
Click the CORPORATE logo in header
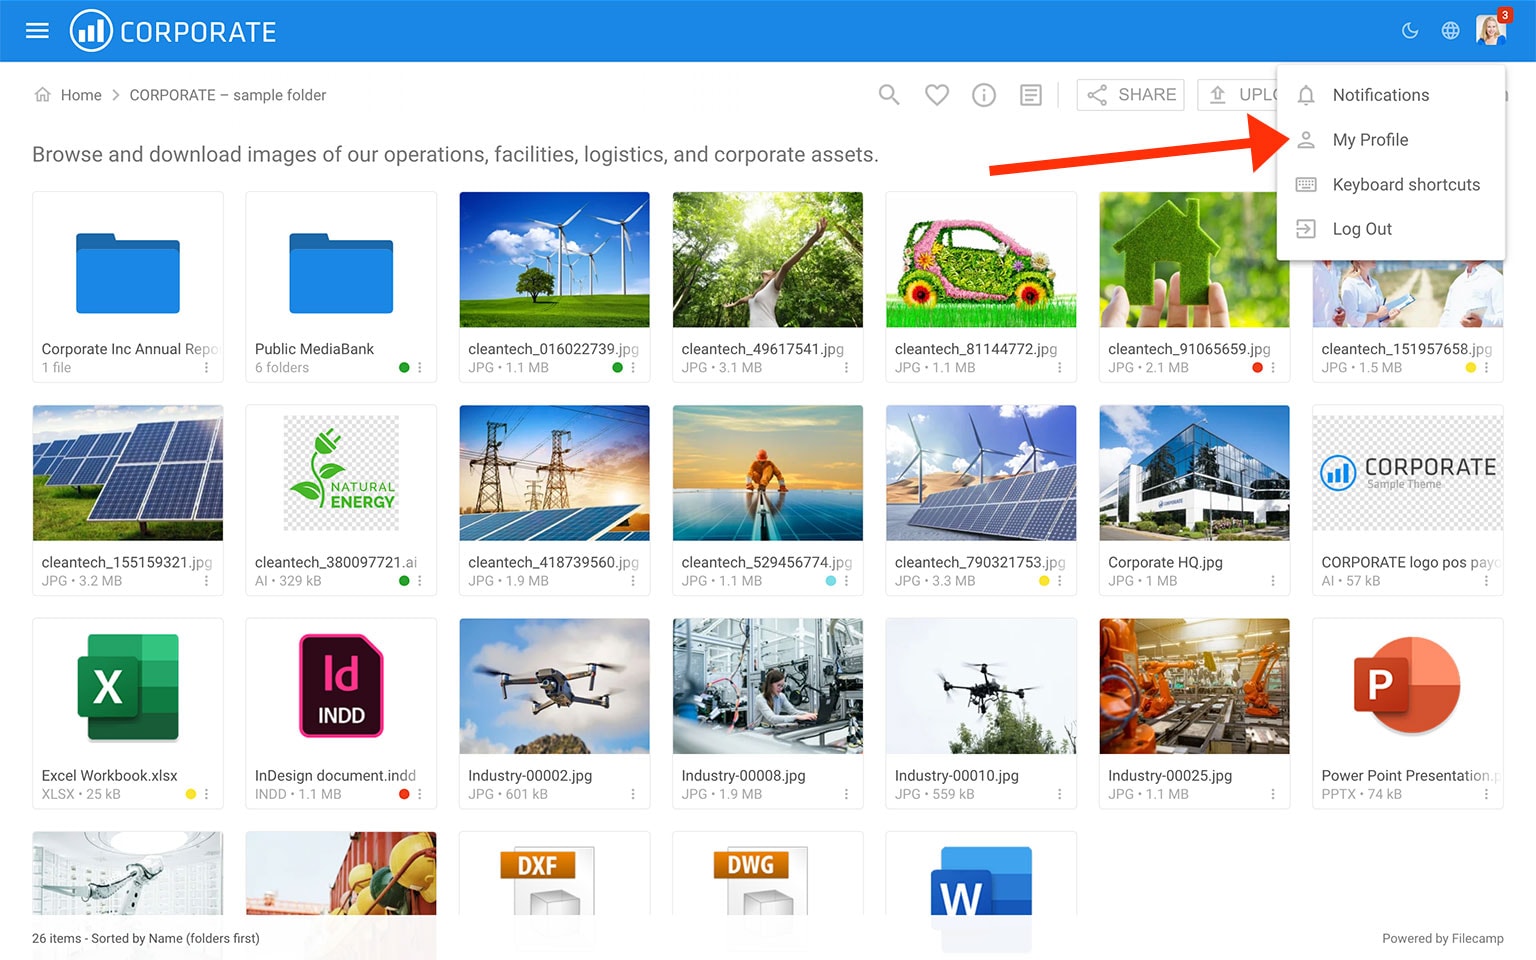173,31
